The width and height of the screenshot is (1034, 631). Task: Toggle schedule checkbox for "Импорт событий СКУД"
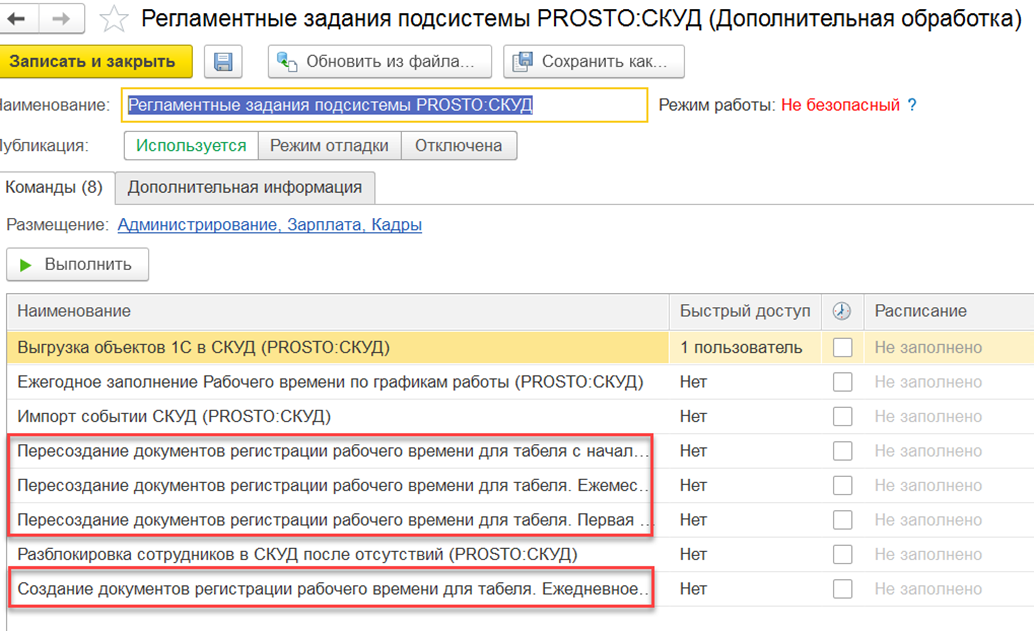point(843,416)
